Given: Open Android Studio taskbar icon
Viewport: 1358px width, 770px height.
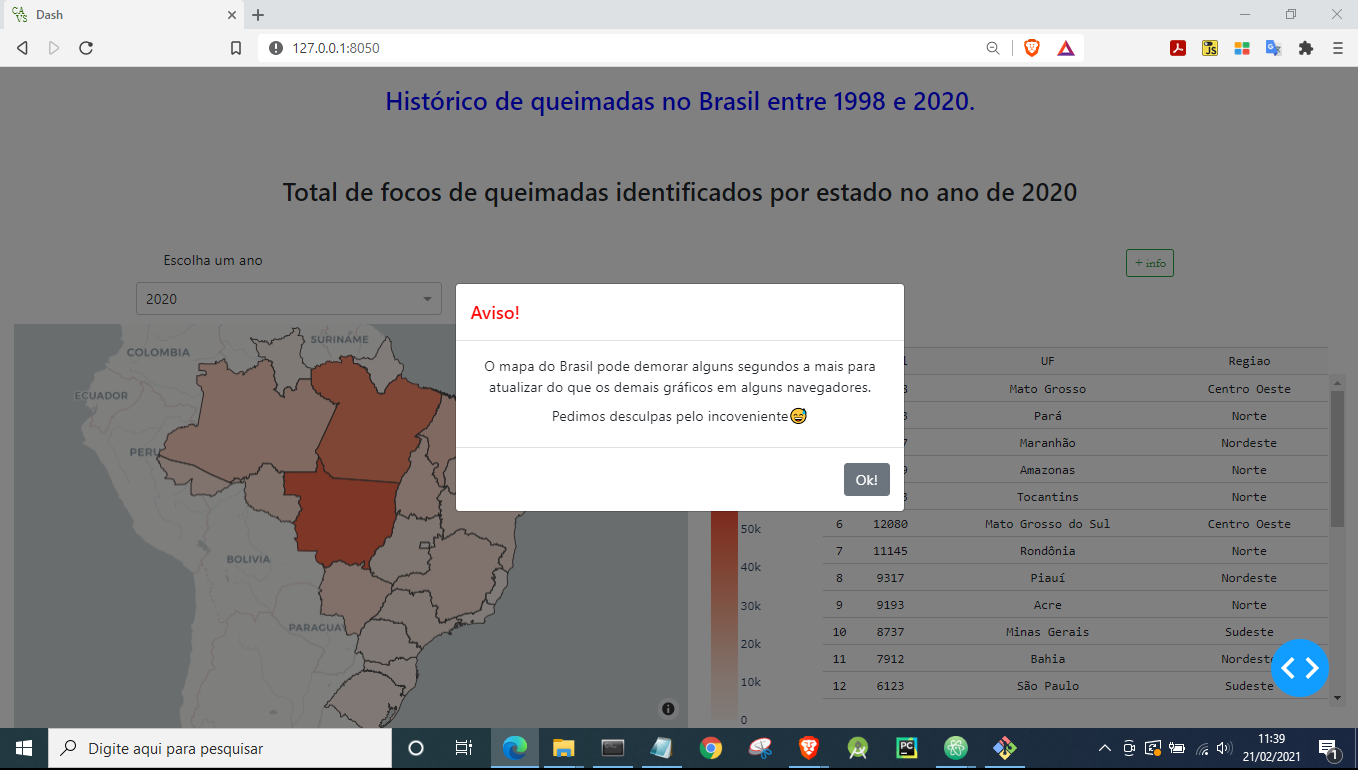Looking at the screenshot, I should click(858, 748).
